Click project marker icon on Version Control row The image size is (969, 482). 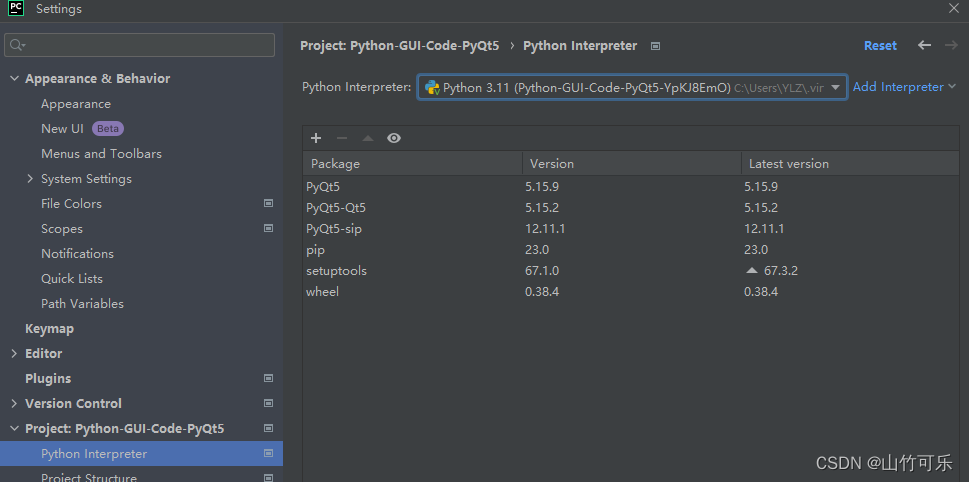[x=268, y=403]
